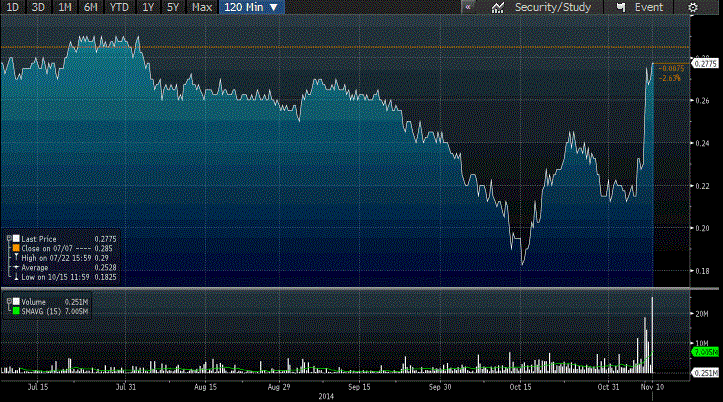This screenshot has height=402, width=723.
Task: Switch to the 1D time range
Action: click(x=12, y=7)
